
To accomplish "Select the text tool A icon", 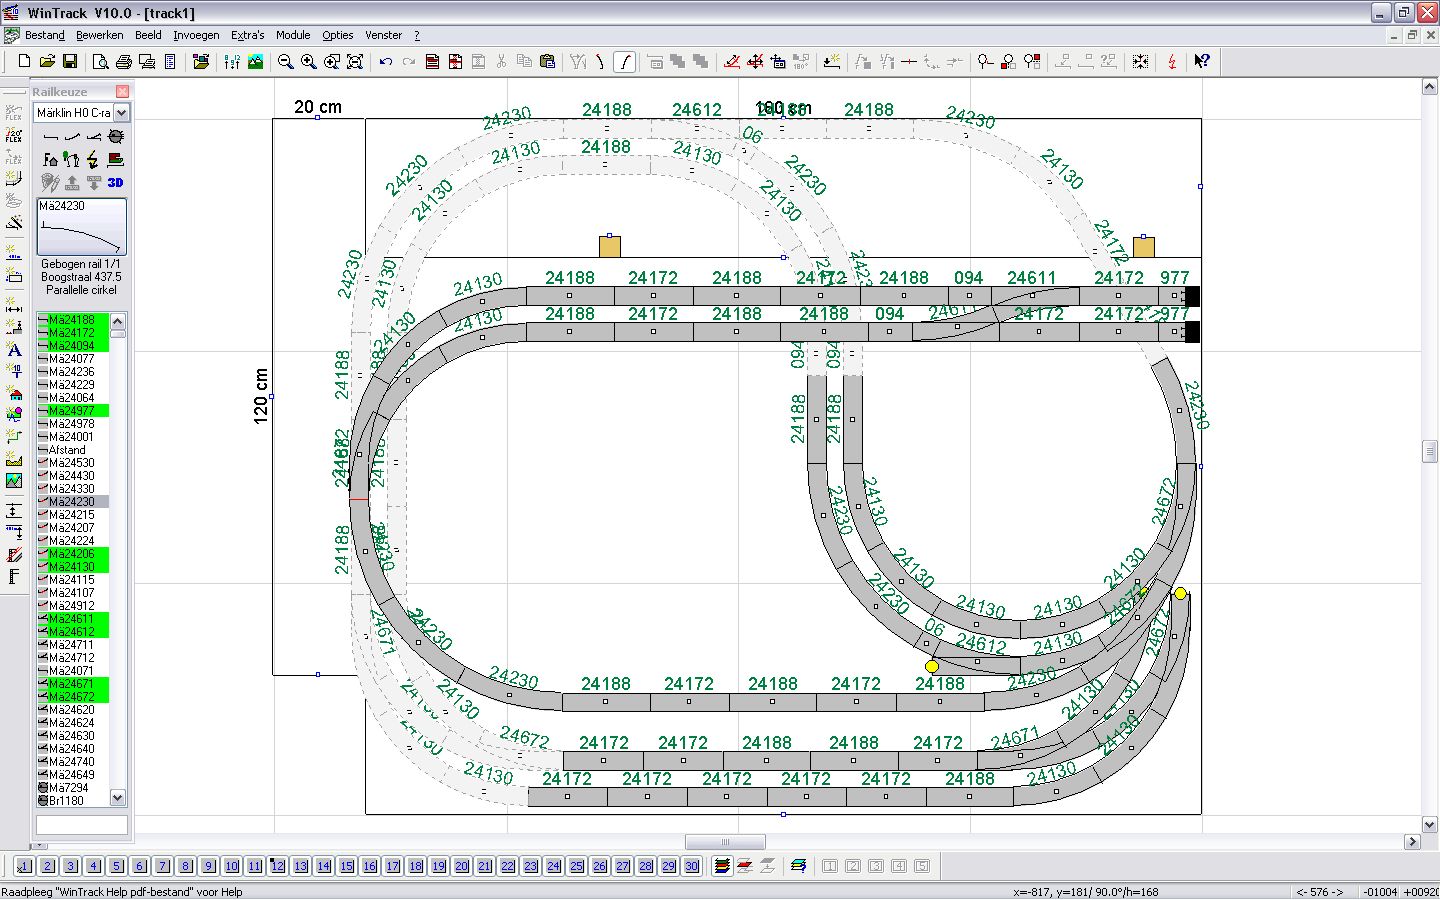I will (x=14, y=349).
